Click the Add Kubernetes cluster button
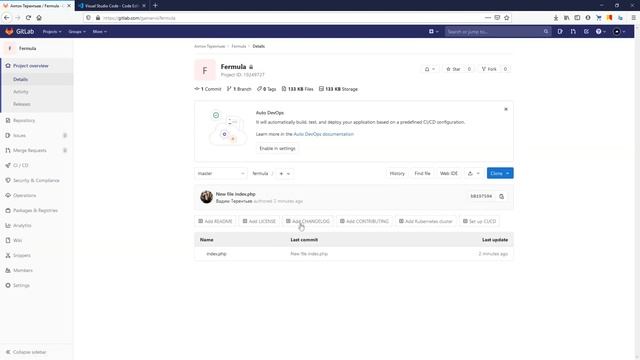The height and width of the screenshot is (360, 640). (426, 221)
